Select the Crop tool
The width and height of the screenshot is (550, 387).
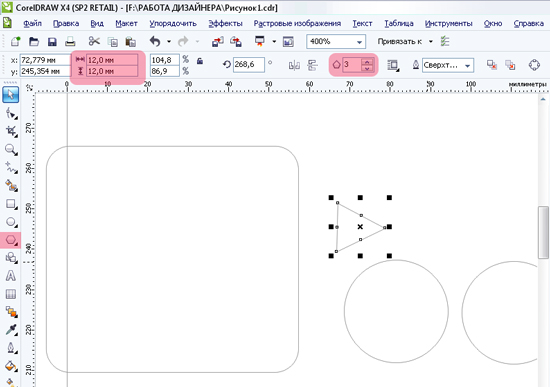click(x=11, y=131)
